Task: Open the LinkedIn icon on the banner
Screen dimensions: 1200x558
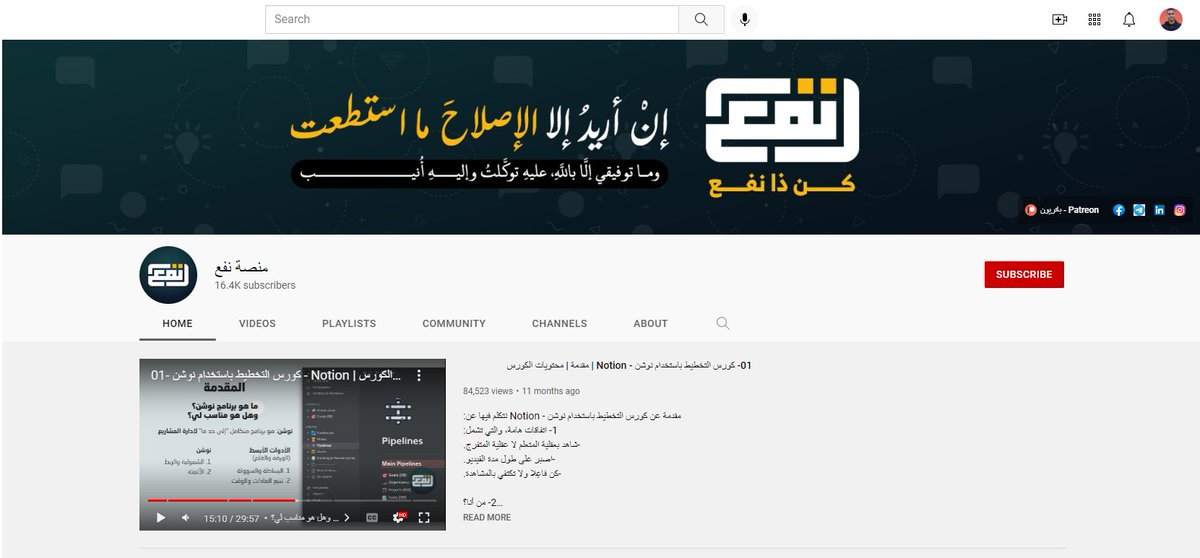Action: 1160,210
